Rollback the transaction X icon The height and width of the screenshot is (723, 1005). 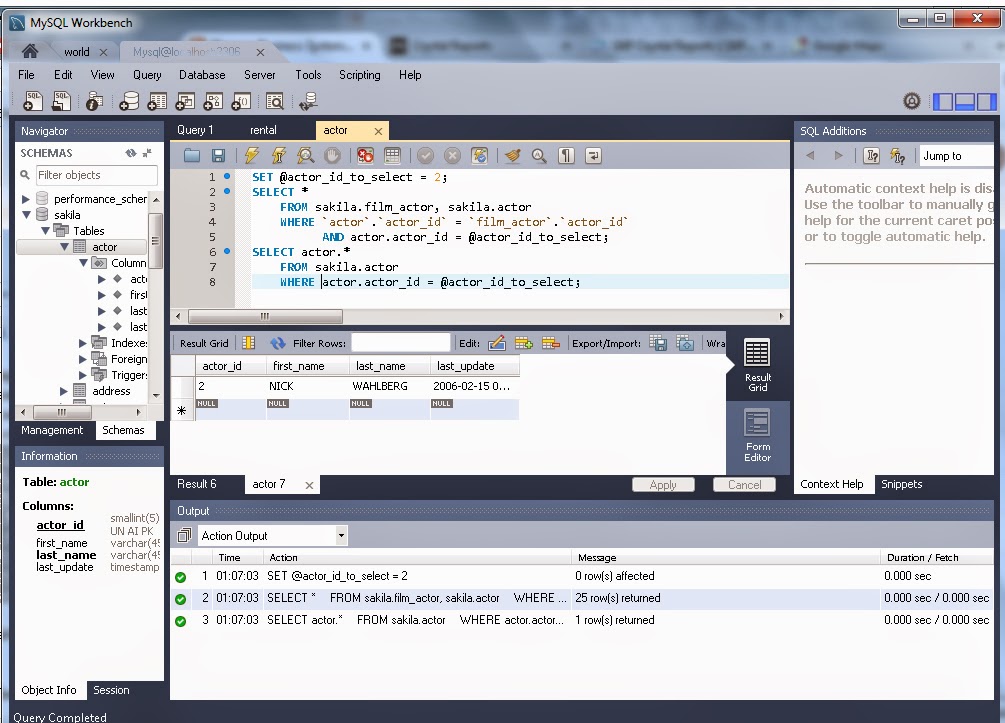click(453, 155)
